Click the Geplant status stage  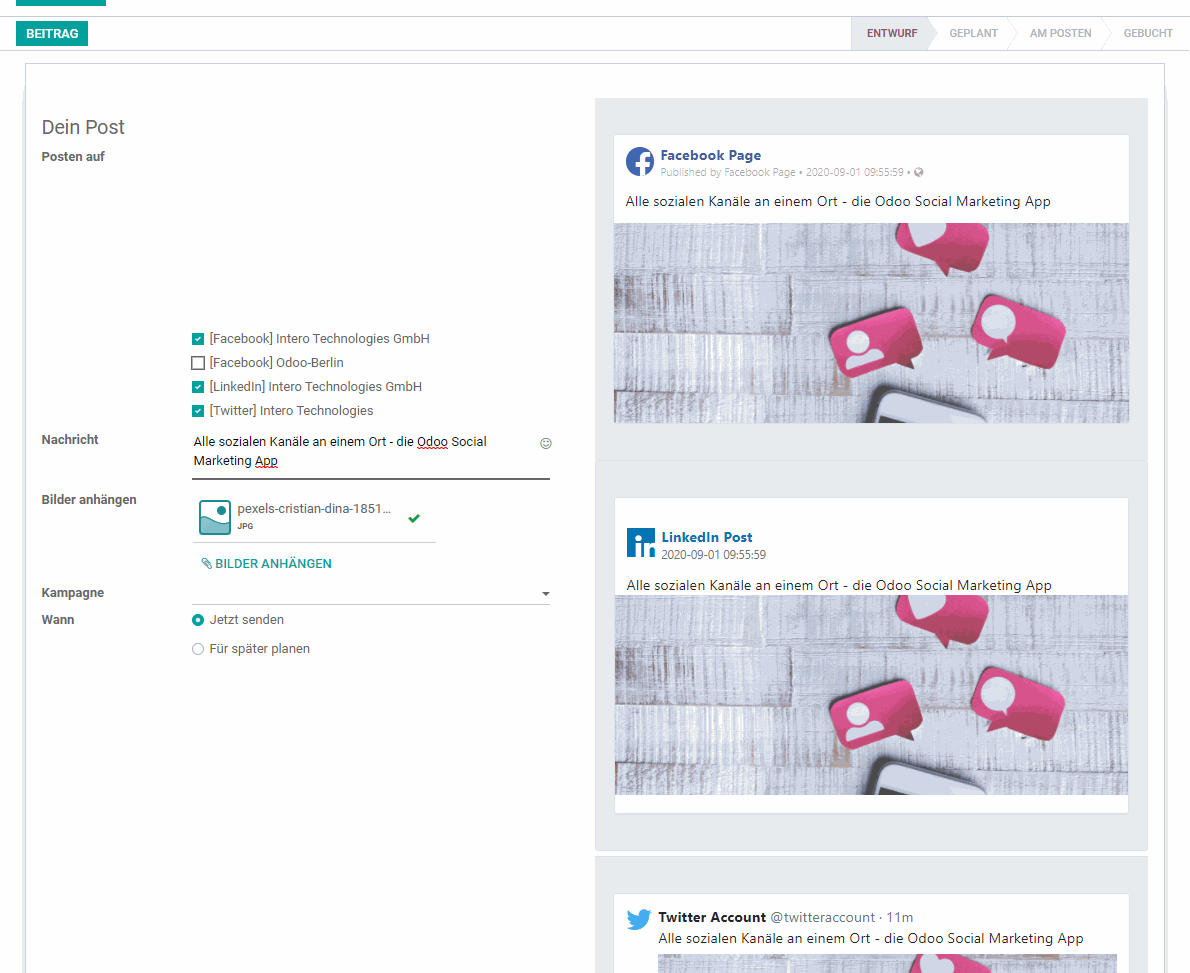tap(973, 33)
